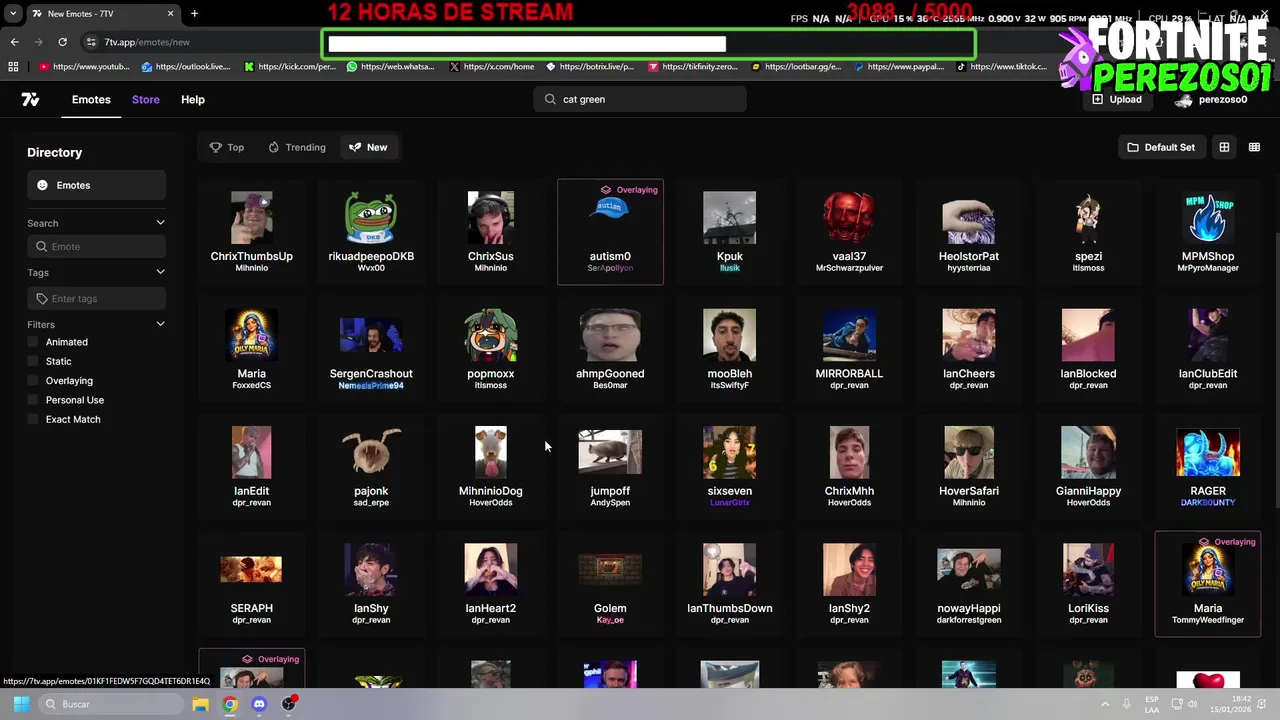Enable the Animated filter checkbox
The image size is (1280, 720).
[x=33, y=342]
